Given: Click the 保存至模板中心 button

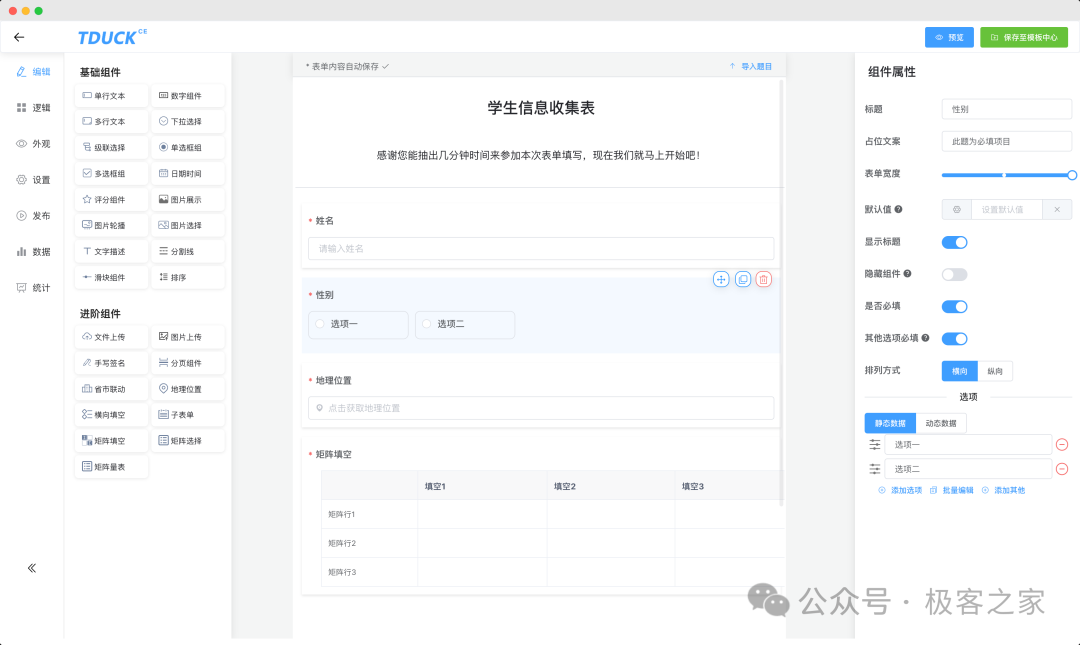Looking at the screenshot, I should 1024,37.
